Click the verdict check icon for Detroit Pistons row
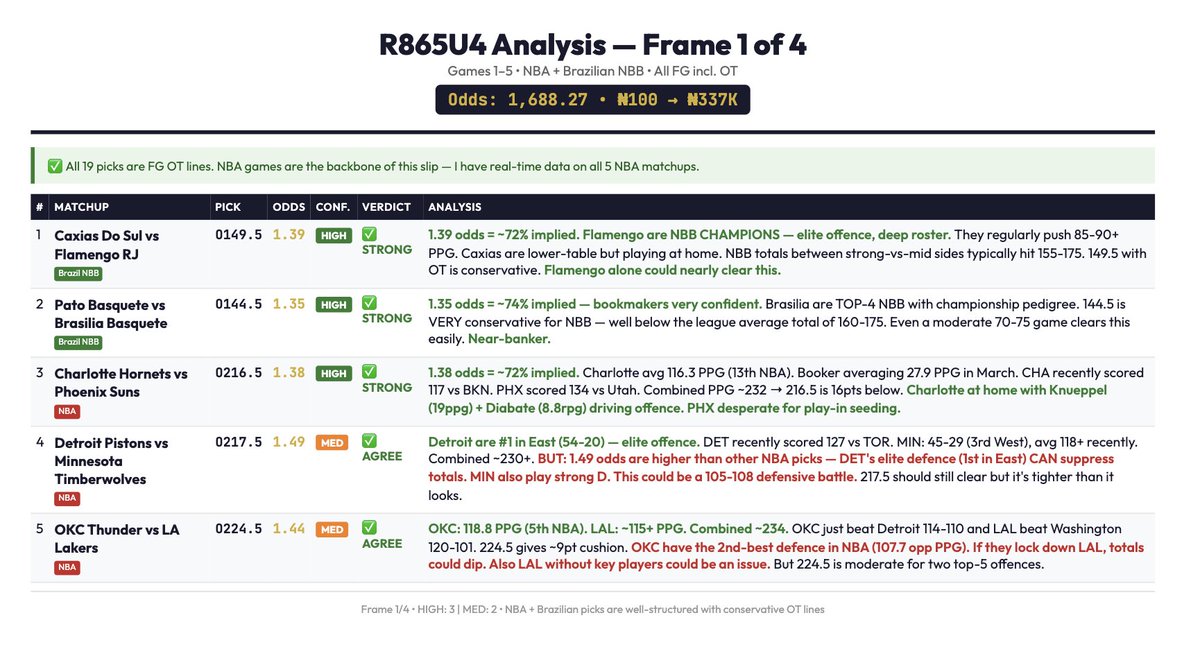1200x656 pixels. point(369,440)
